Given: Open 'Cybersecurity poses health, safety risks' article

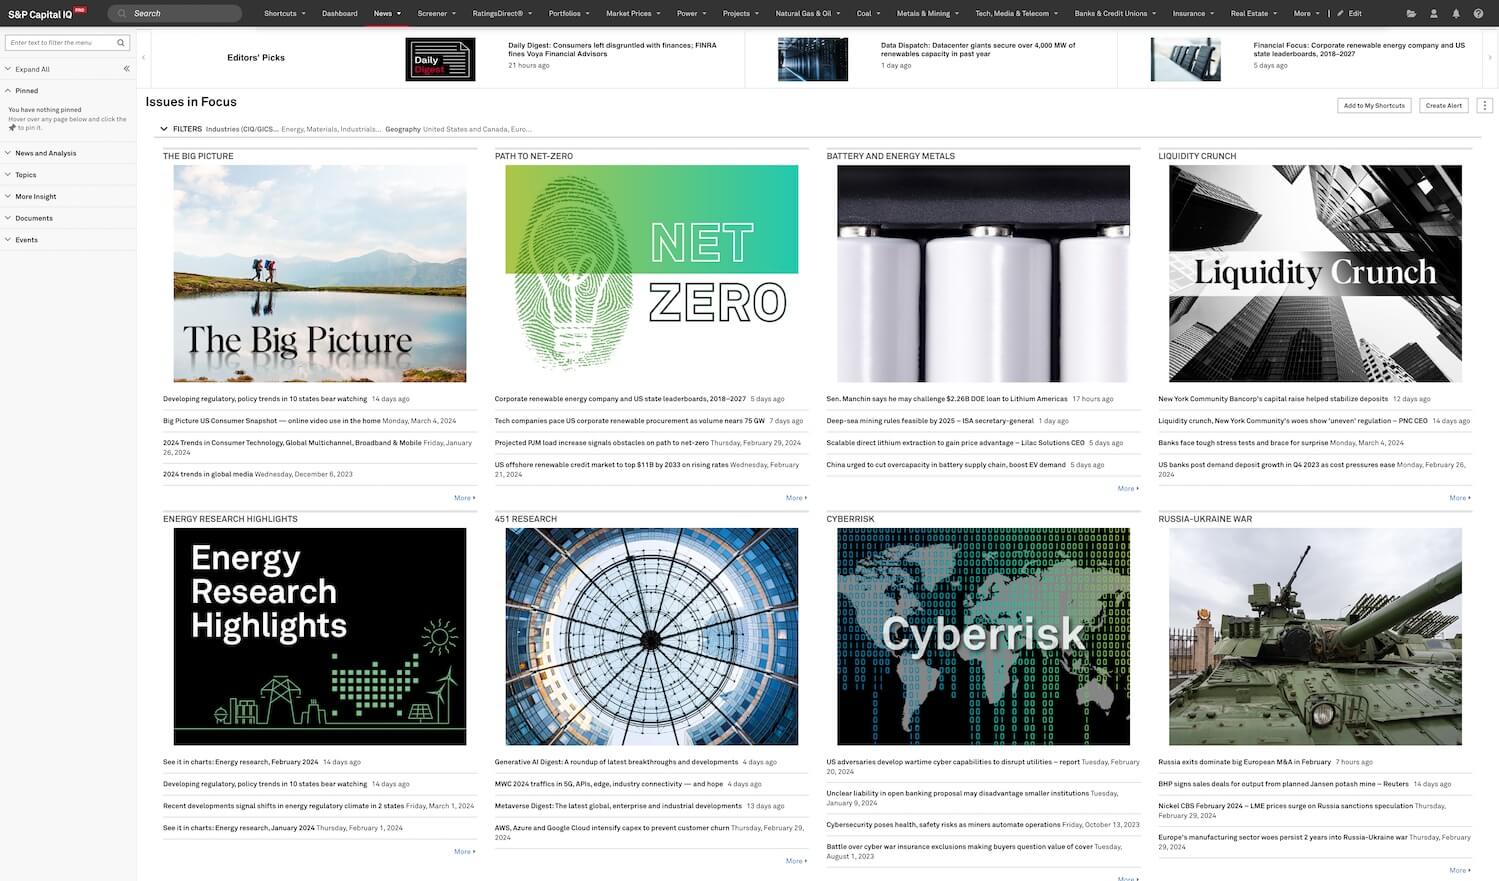Looking at the screenshot, I should pos(943,825).
